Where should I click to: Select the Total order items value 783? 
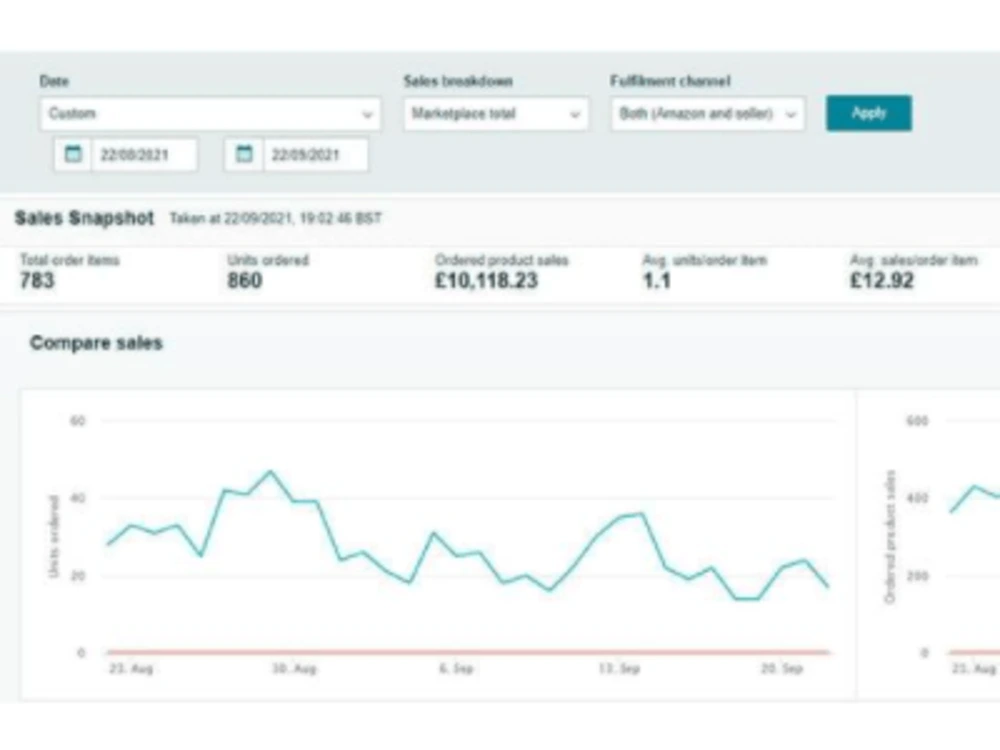pos(37,281)
